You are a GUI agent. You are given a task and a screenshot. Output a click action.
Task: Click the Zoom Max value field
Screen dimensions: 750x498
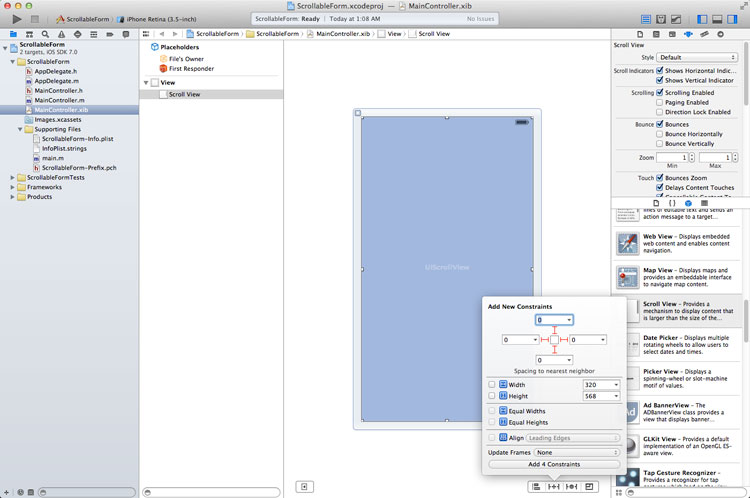716,157
